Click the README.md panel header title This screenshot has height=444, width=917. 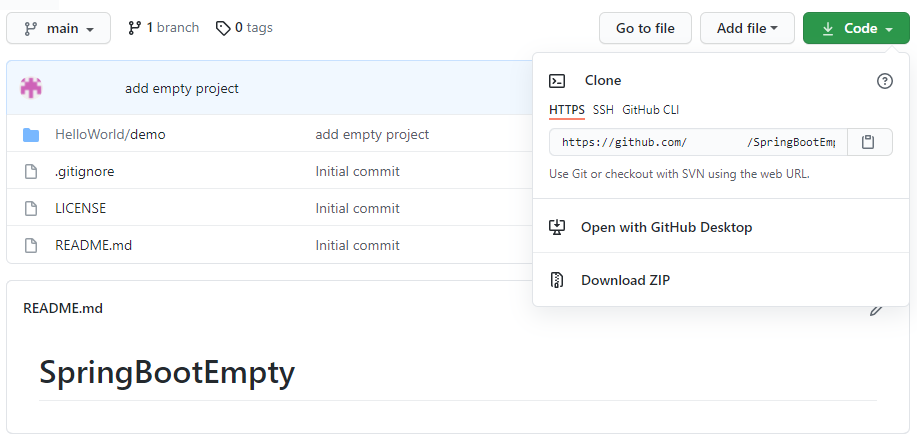tap(63, 308)
